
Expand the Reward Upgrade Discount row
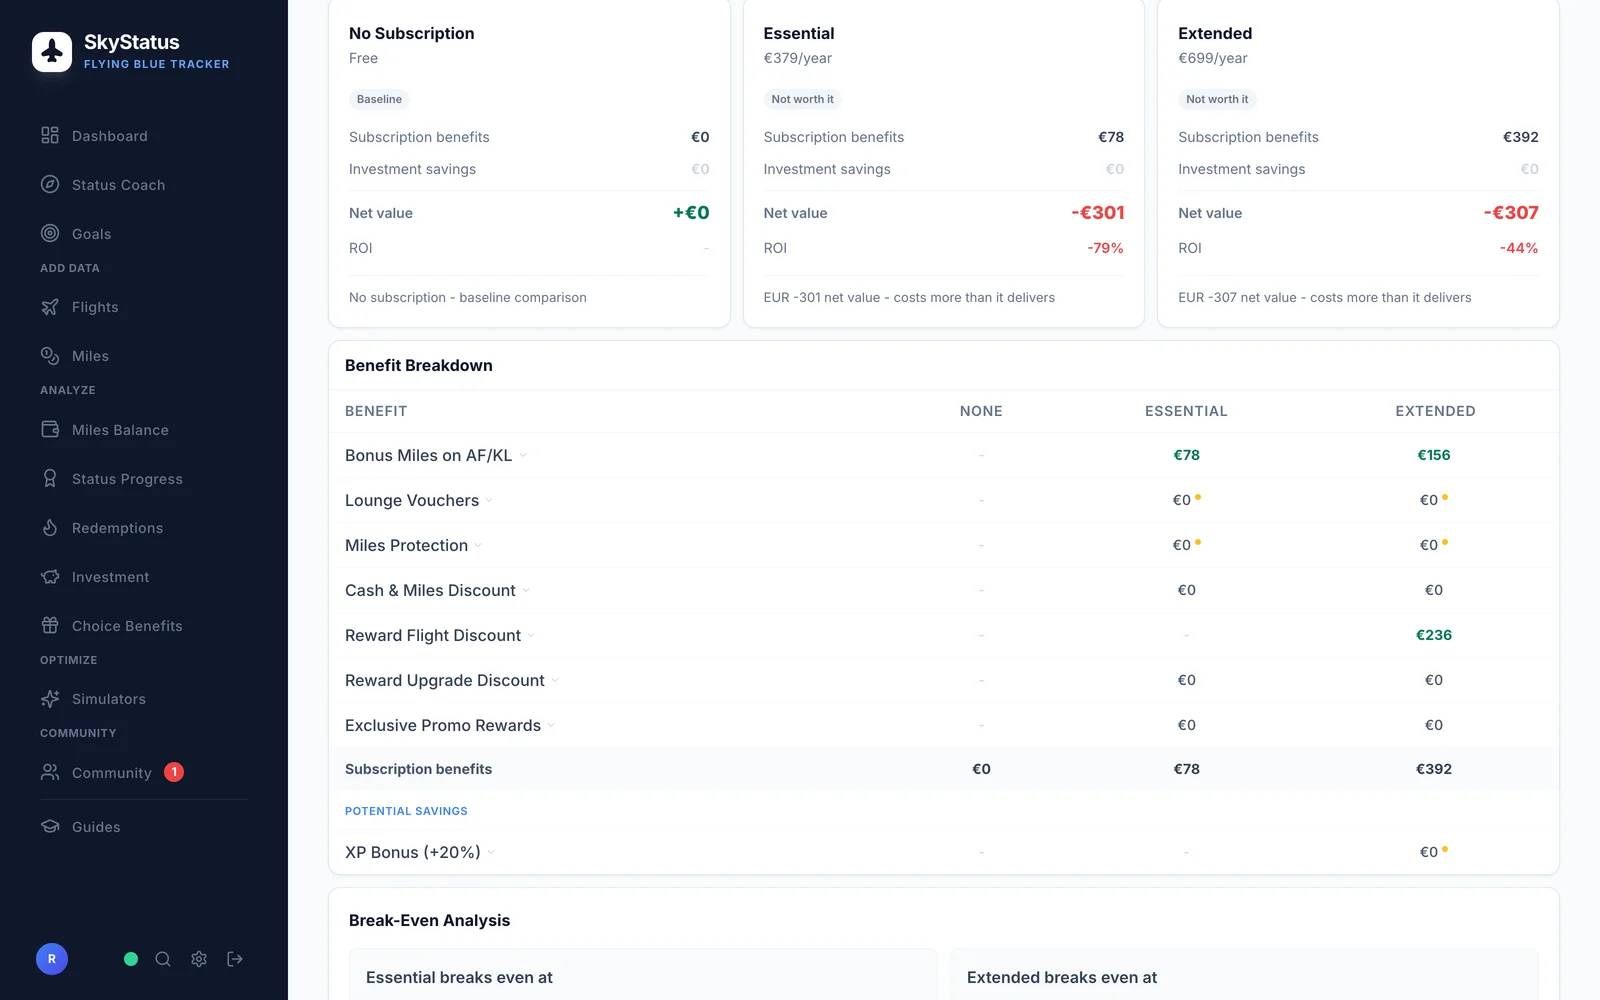click(555, 681)
